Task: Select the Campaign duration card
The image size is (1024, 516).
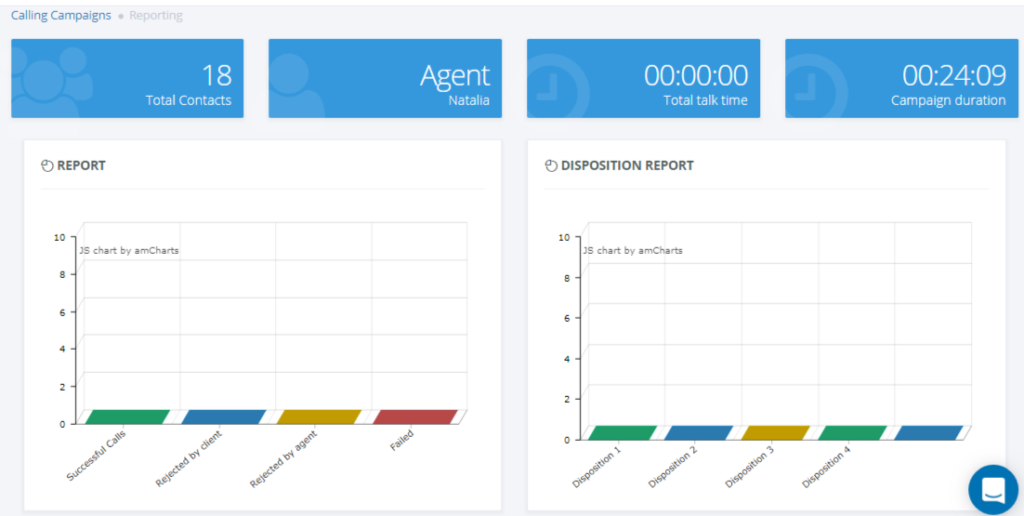Action: coord(901,78)
